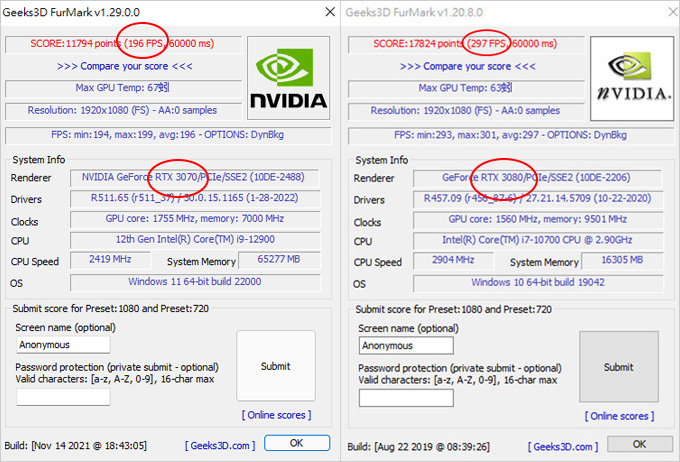
Task: Open Online scores link in v1.29.0.0 window
Action: pos(276,415)
